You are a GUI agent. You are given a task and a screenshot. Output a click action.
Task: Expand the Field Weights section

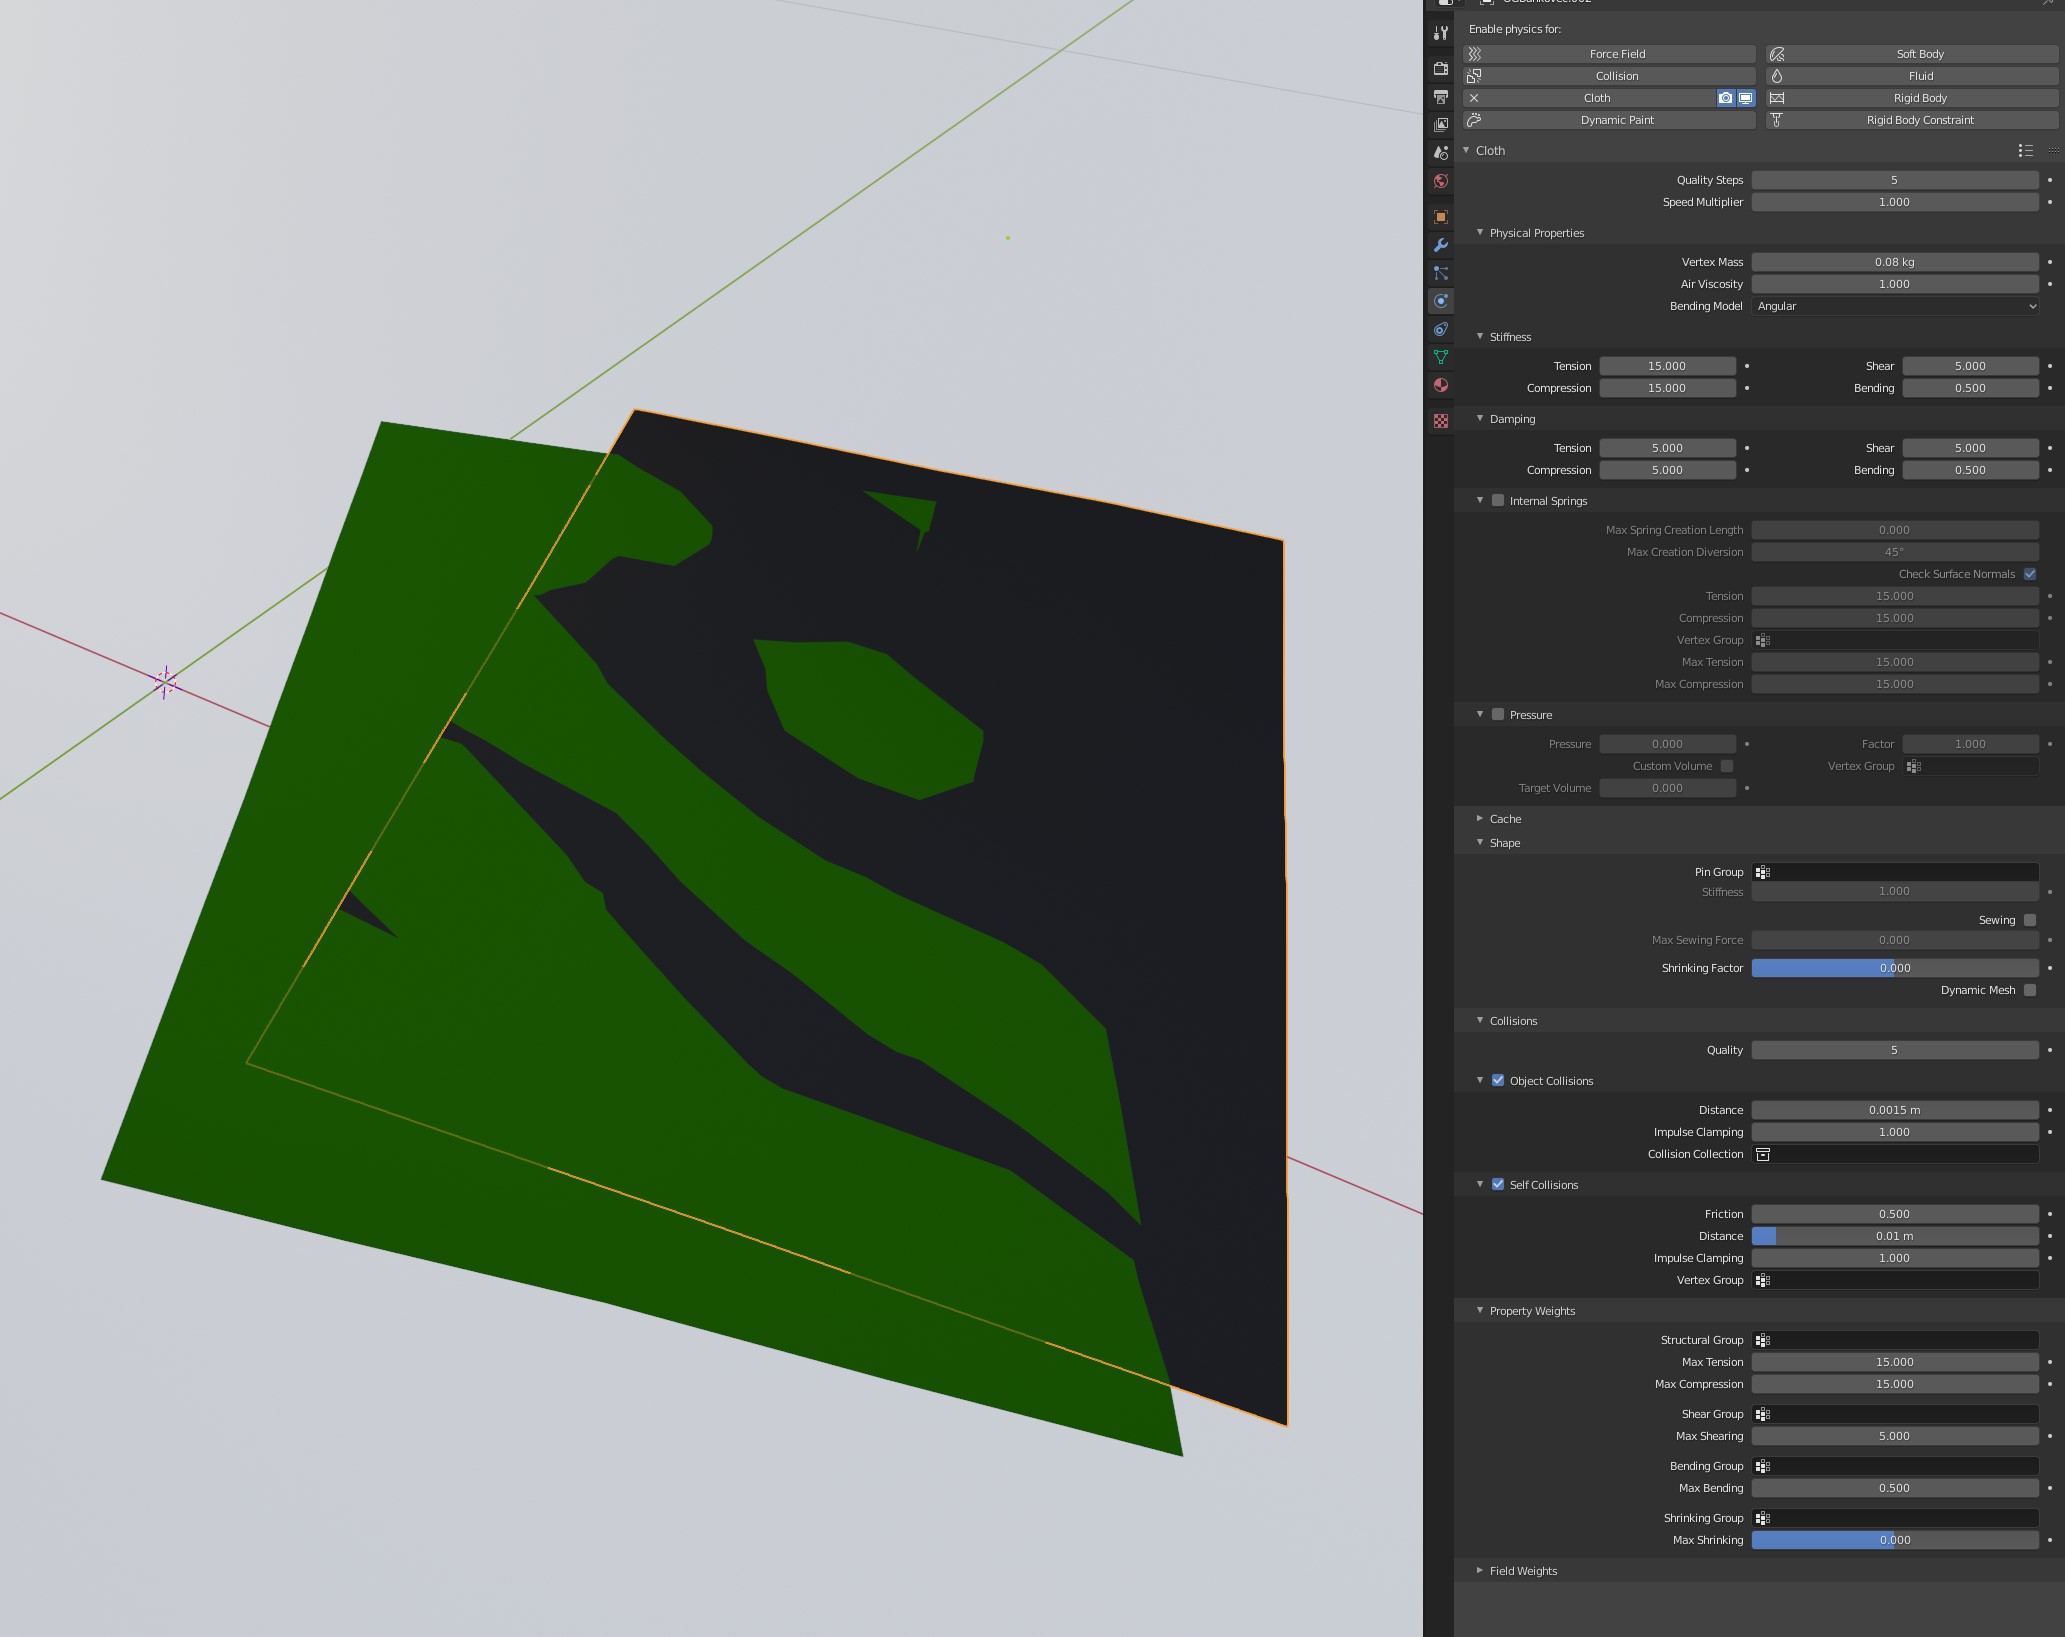coord(1522,1570)
